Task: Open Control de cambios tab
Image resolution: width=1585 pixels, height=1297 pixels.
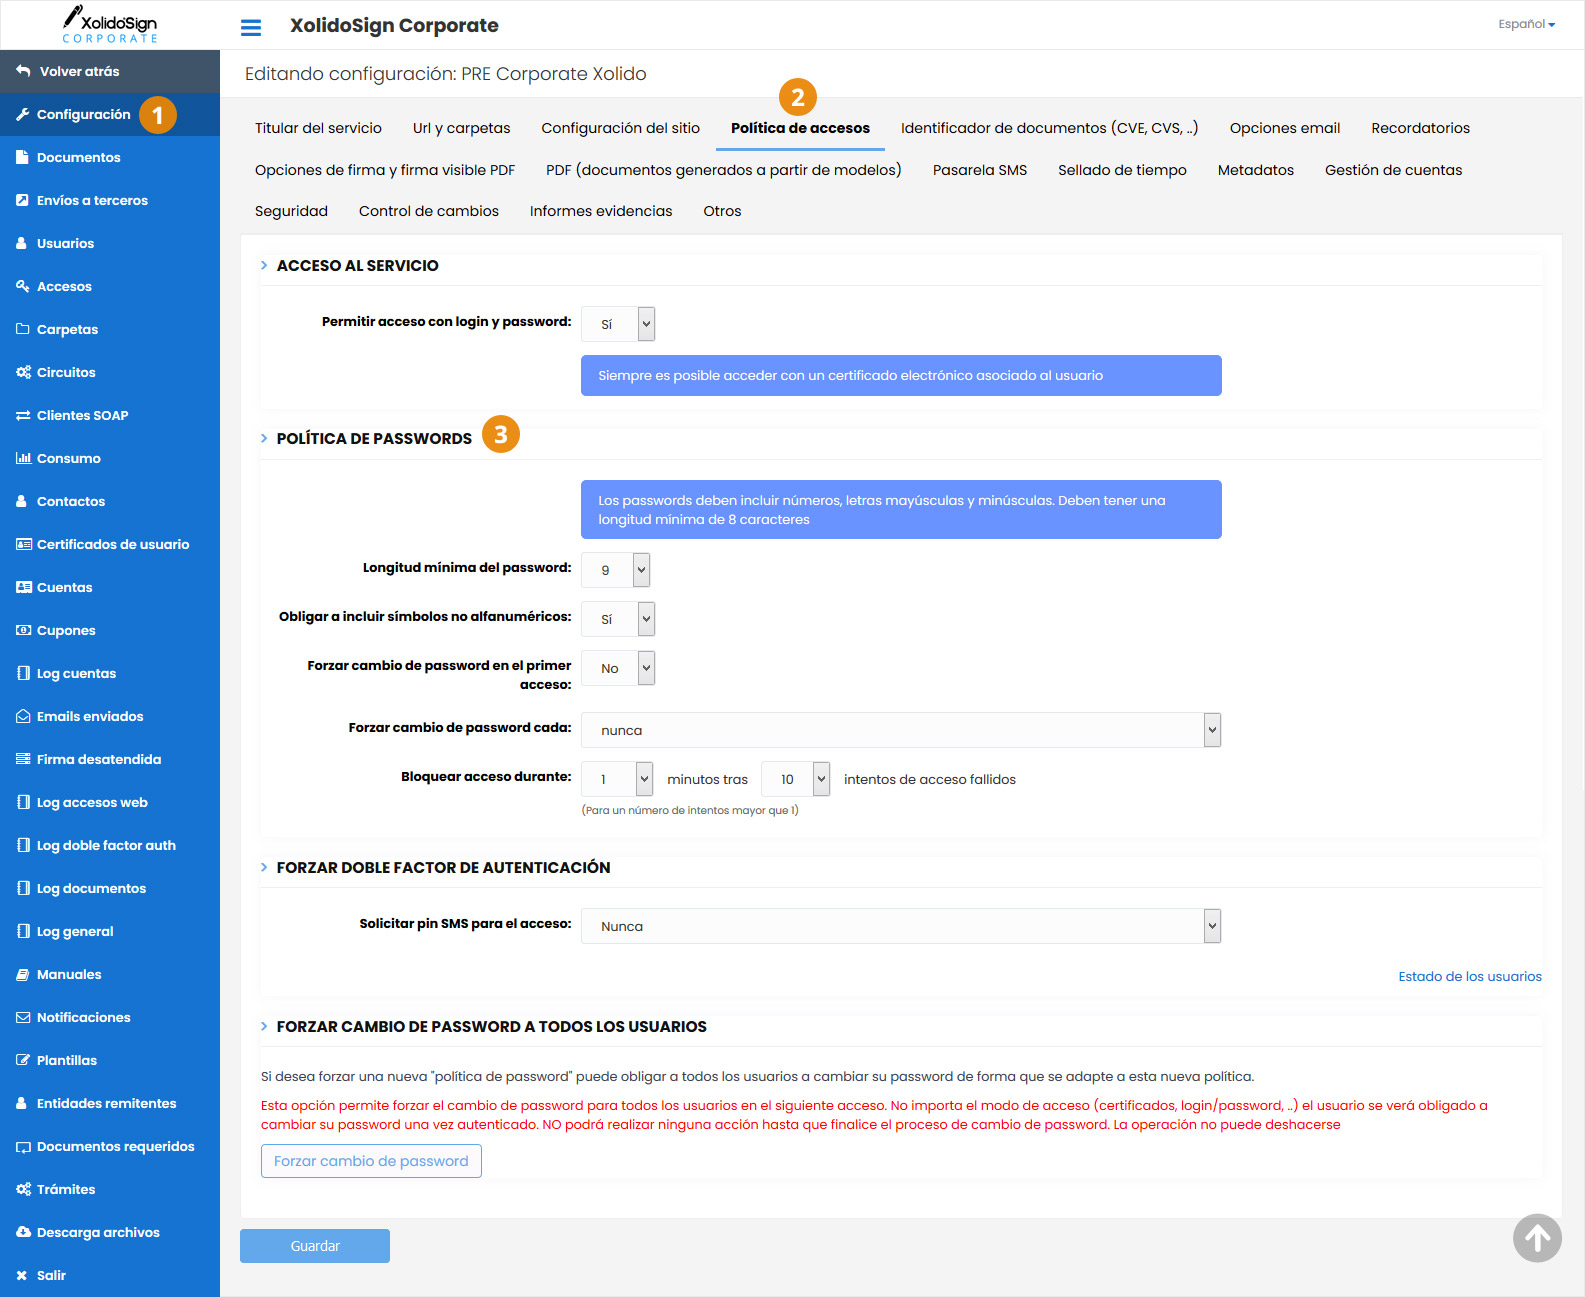Action: pyautogui.click(x=428, y=211)
